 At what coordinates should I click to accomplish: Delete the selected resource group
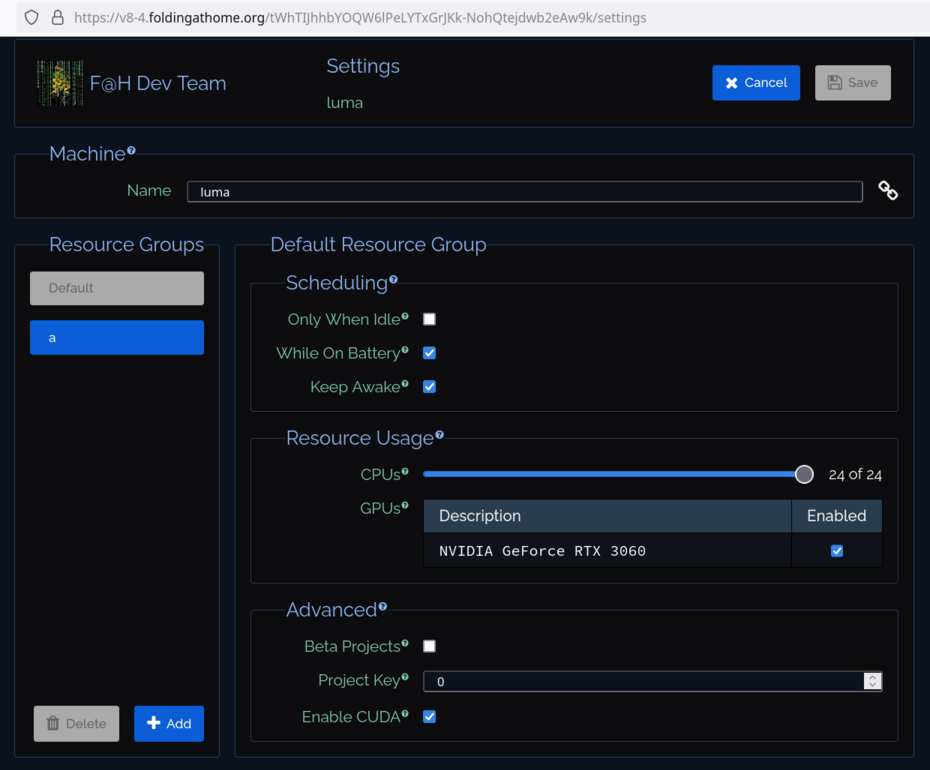pyautogui.click(x=77, y=724)
